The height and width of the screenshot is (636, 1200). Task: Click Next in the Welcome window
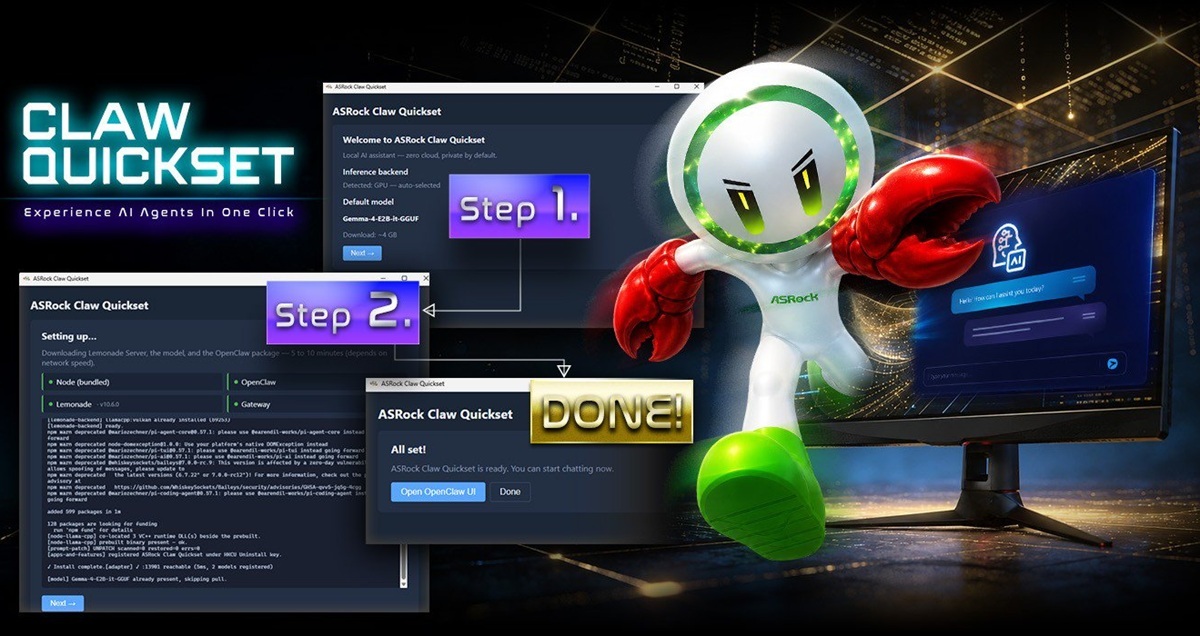362,253
